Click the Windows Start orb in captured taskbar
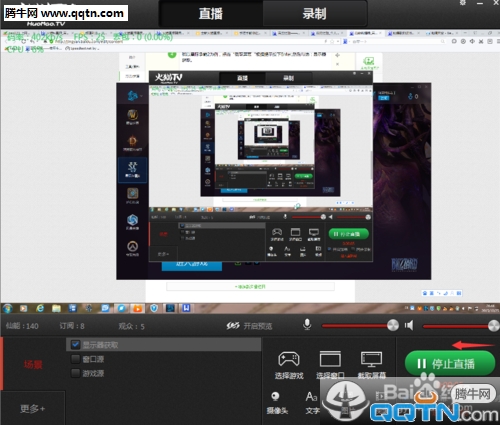The height and width of the screenshot is (425, 500). coord(7,308)
